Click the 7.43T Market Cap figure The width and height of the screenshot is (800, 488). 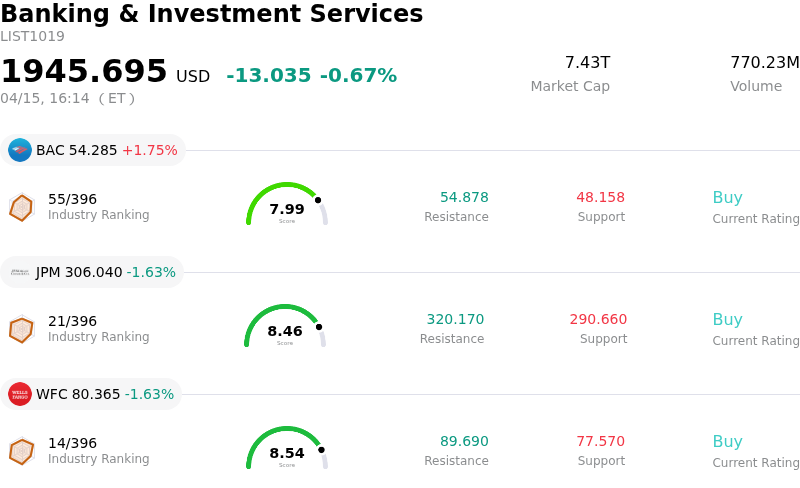(587, 63)
